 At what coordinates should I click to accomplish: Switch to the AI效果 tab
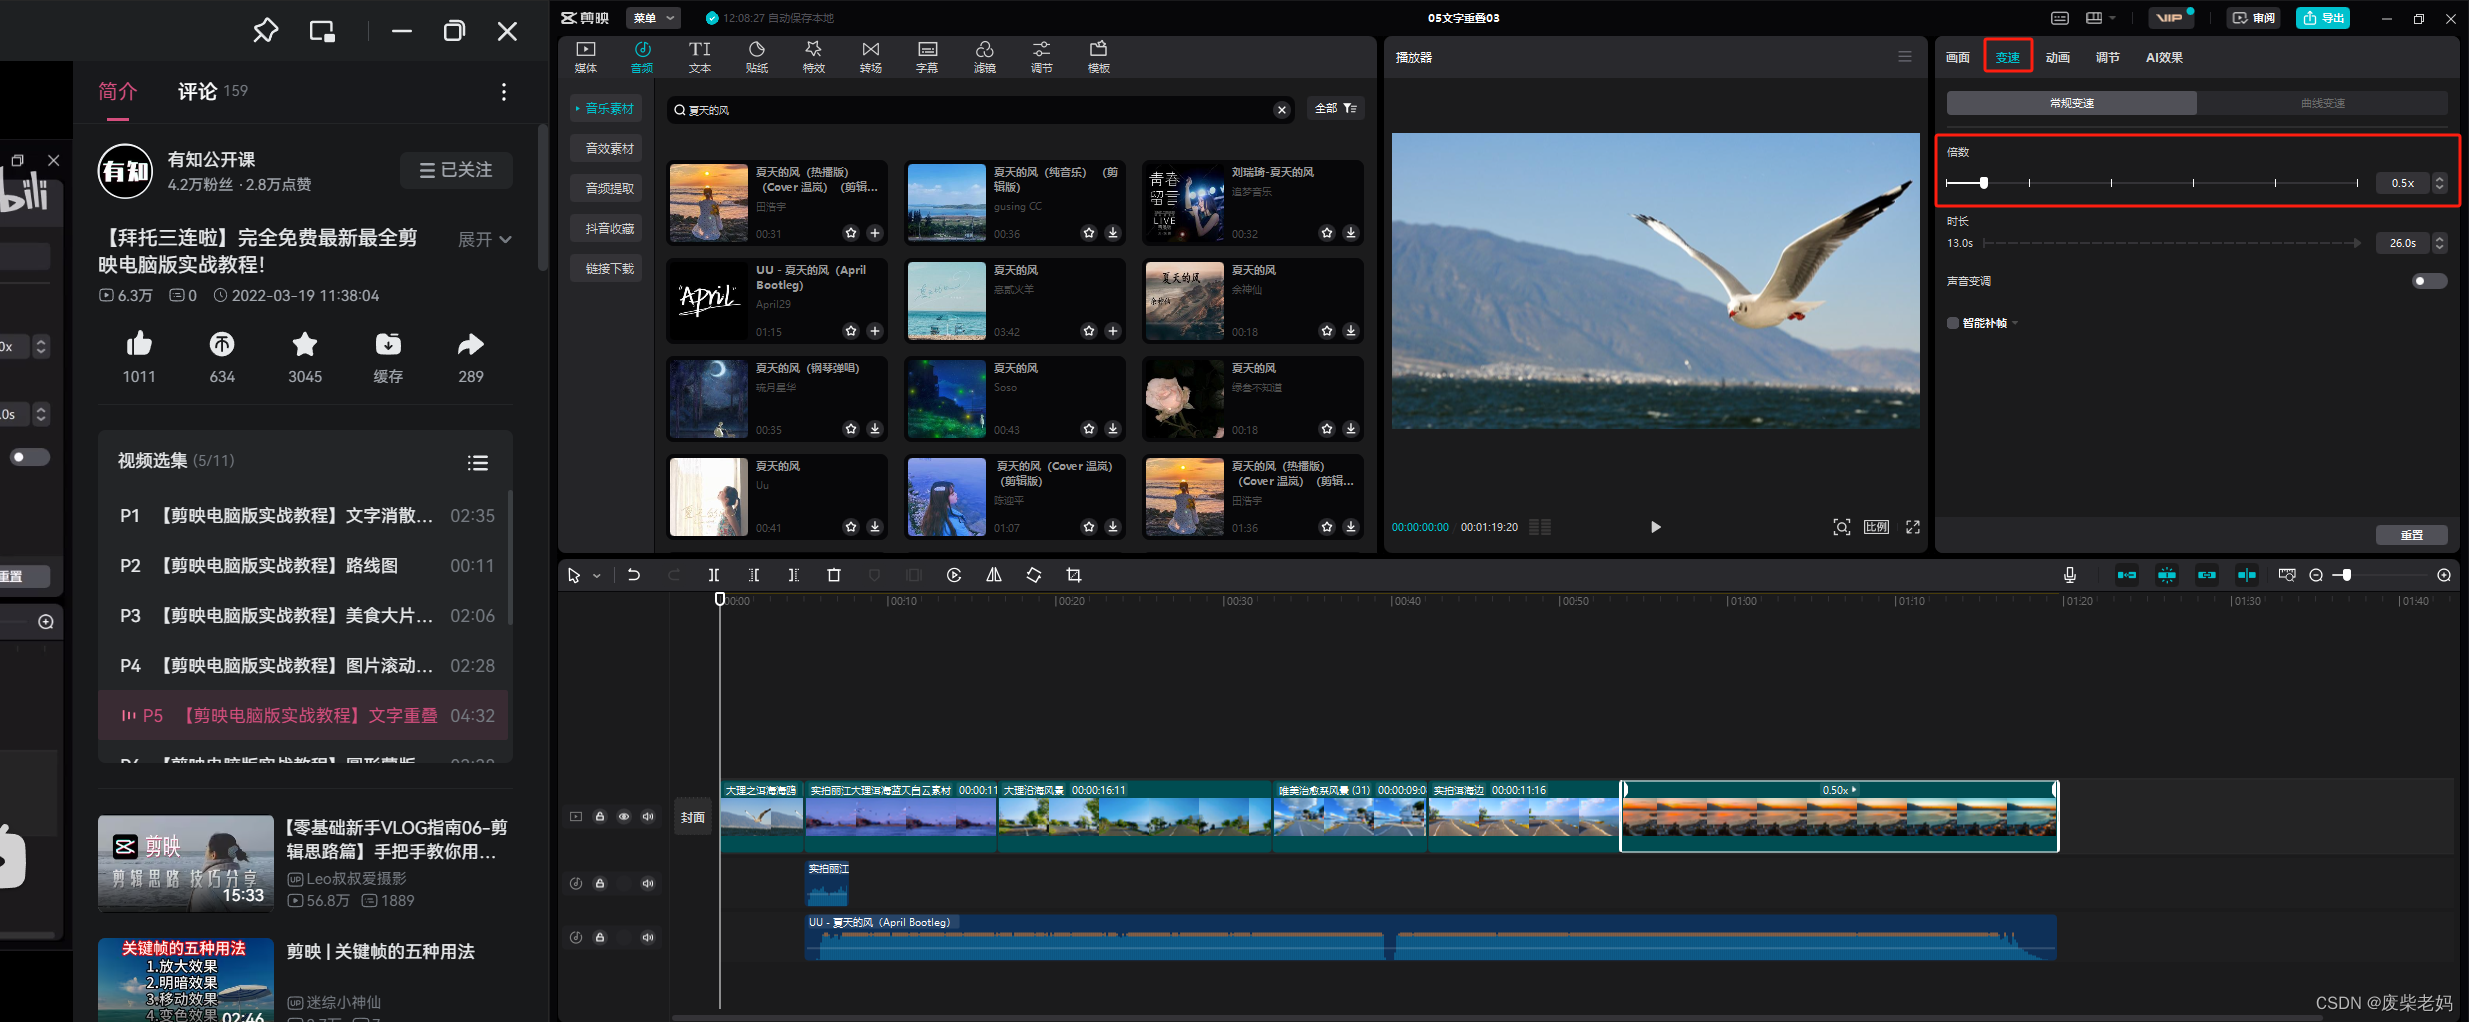[2164, 57]
